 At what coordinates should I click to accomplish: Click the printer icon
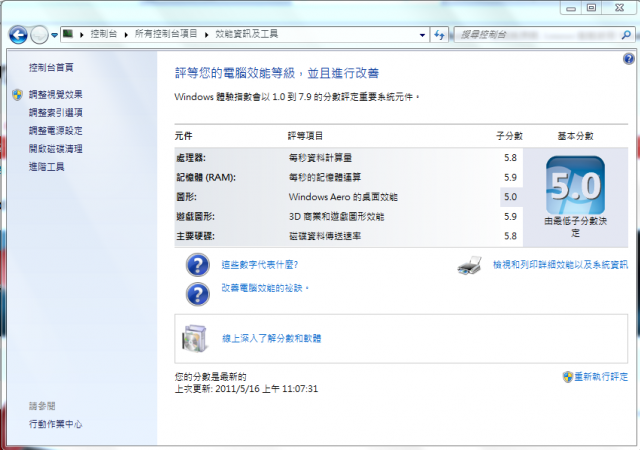click(x=470, y=265)
